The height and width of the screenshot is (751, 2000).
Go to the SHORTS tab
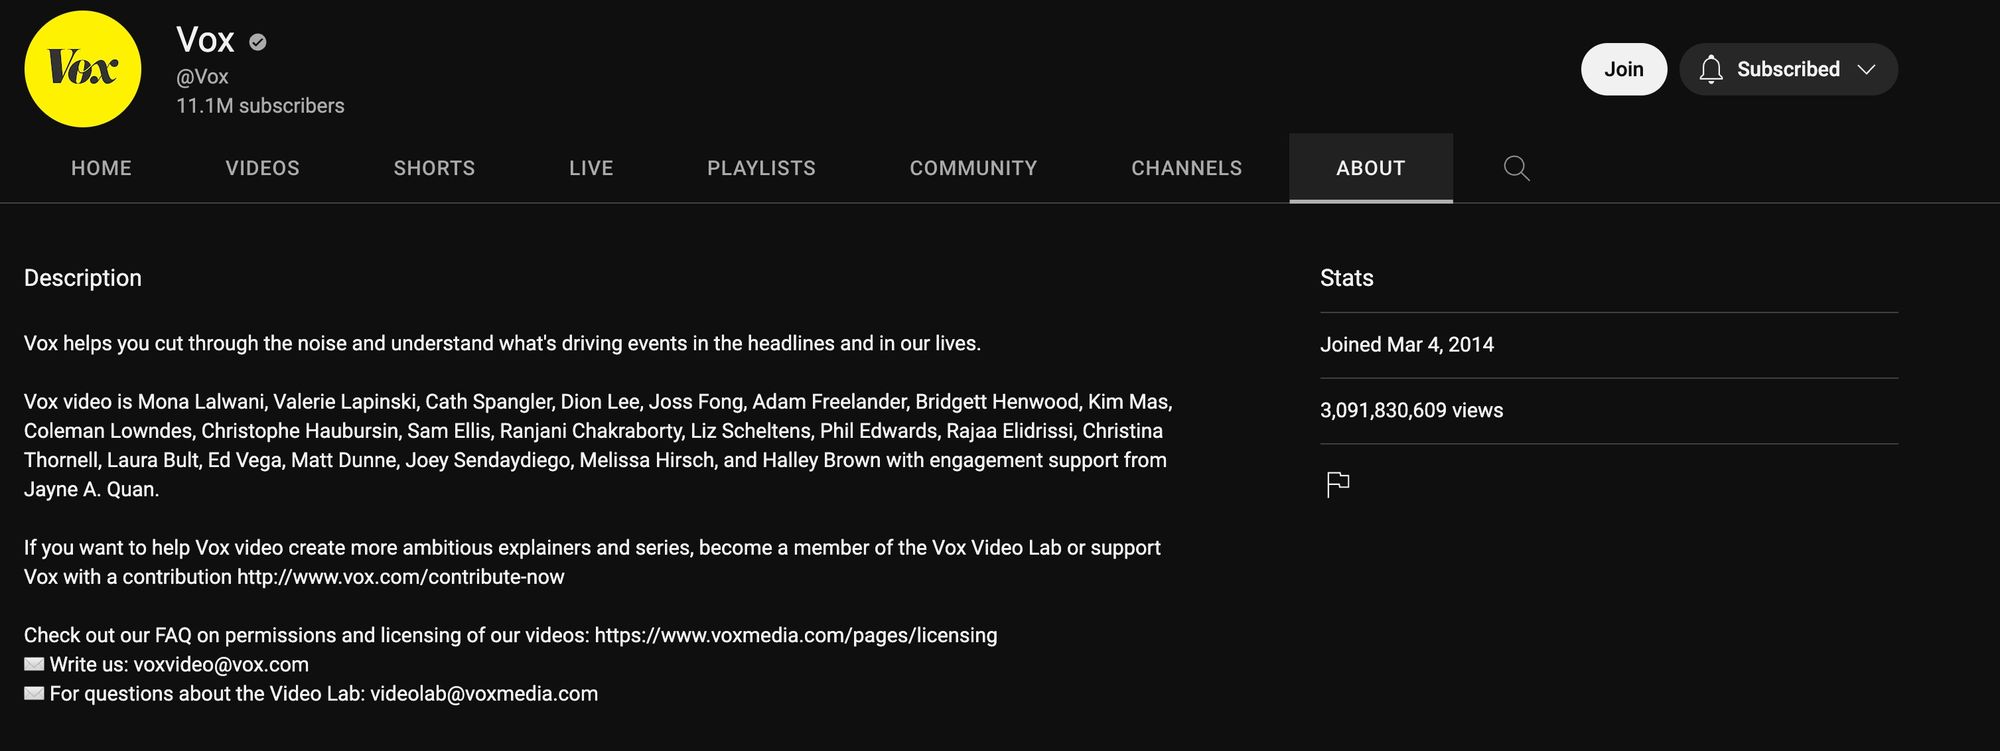[x=434, y=168]
